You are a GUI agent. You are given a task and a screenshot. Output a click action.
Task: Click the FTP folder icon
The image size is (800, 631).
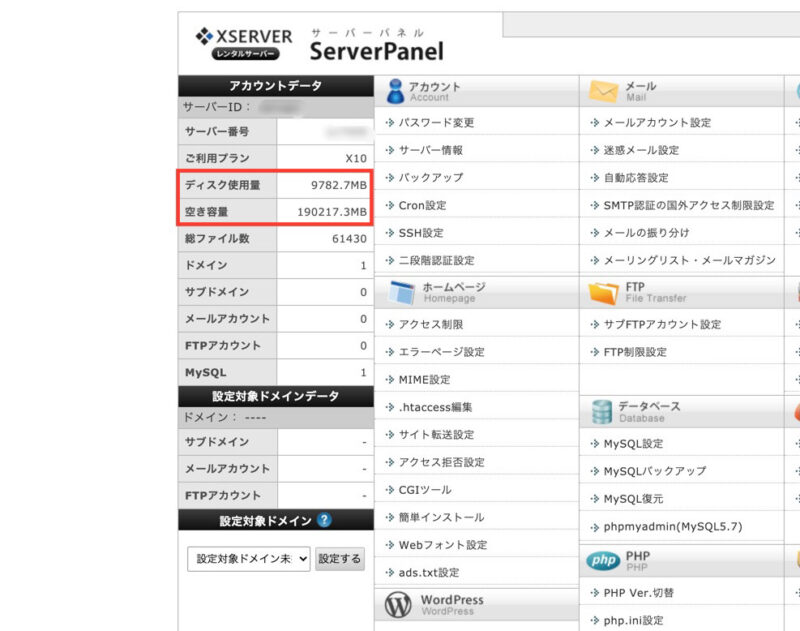[603, 293]
